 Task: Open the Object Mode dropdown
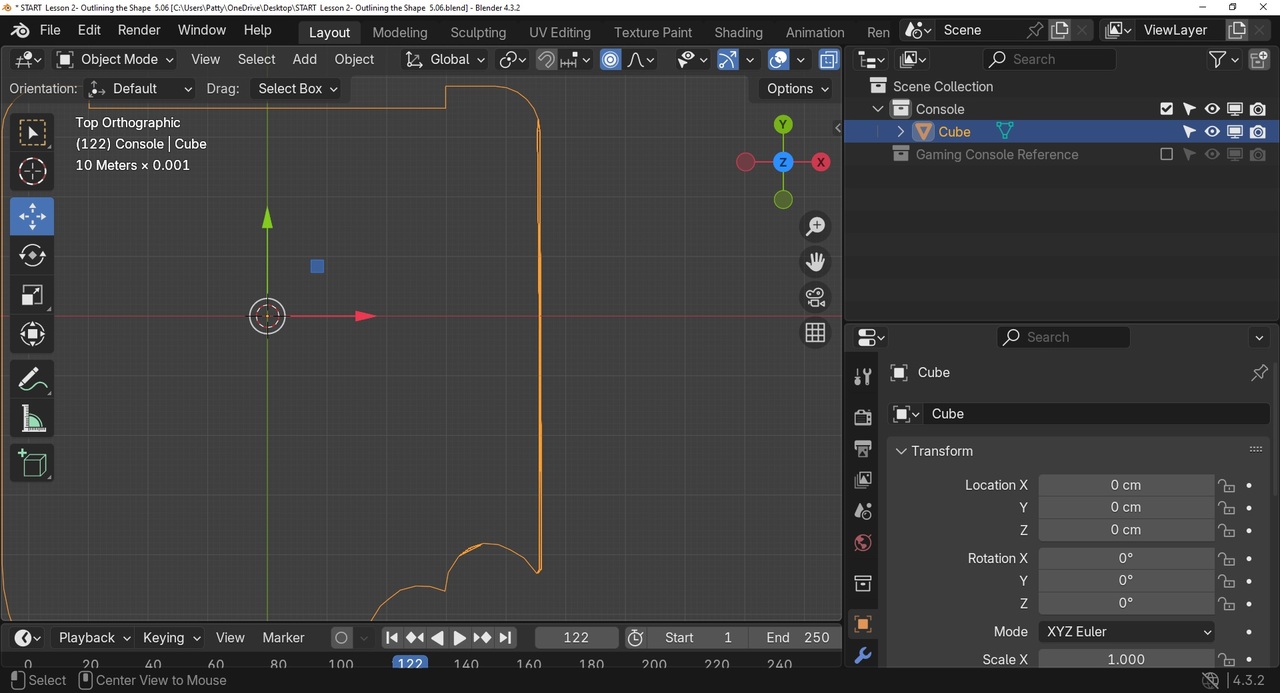coord(115,59)
